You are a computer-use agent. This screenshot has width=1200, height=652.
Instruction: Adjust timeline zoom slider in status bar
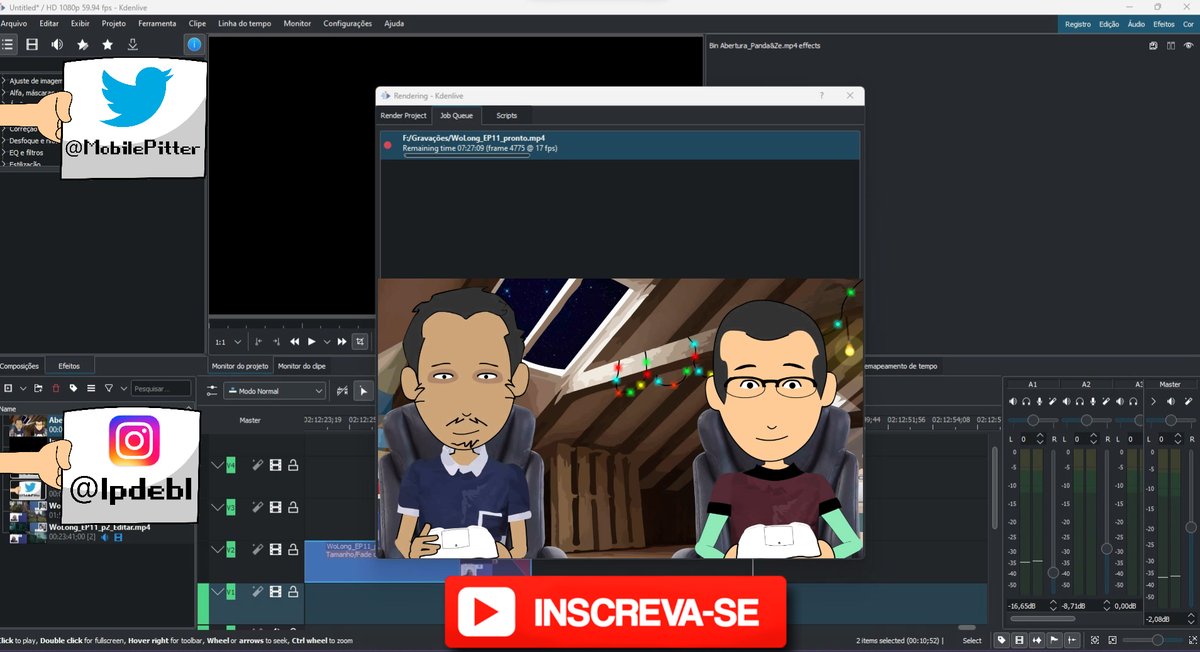1157,640
